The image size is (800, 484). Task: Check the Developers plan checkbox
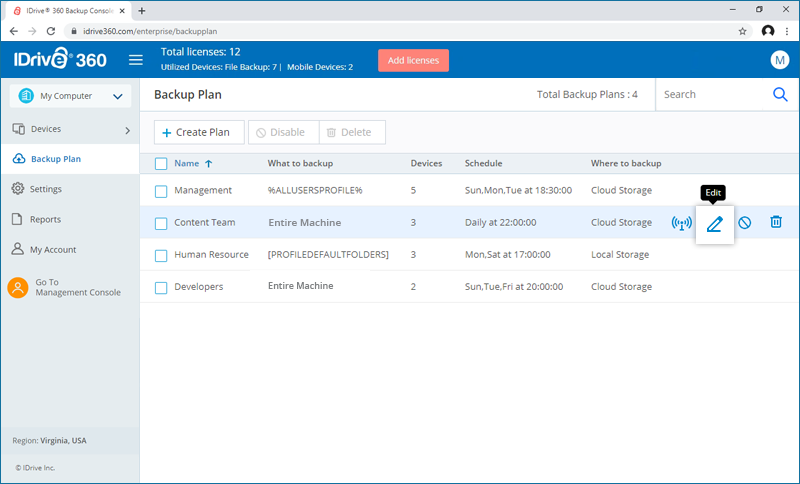click(x=161, y=288)
